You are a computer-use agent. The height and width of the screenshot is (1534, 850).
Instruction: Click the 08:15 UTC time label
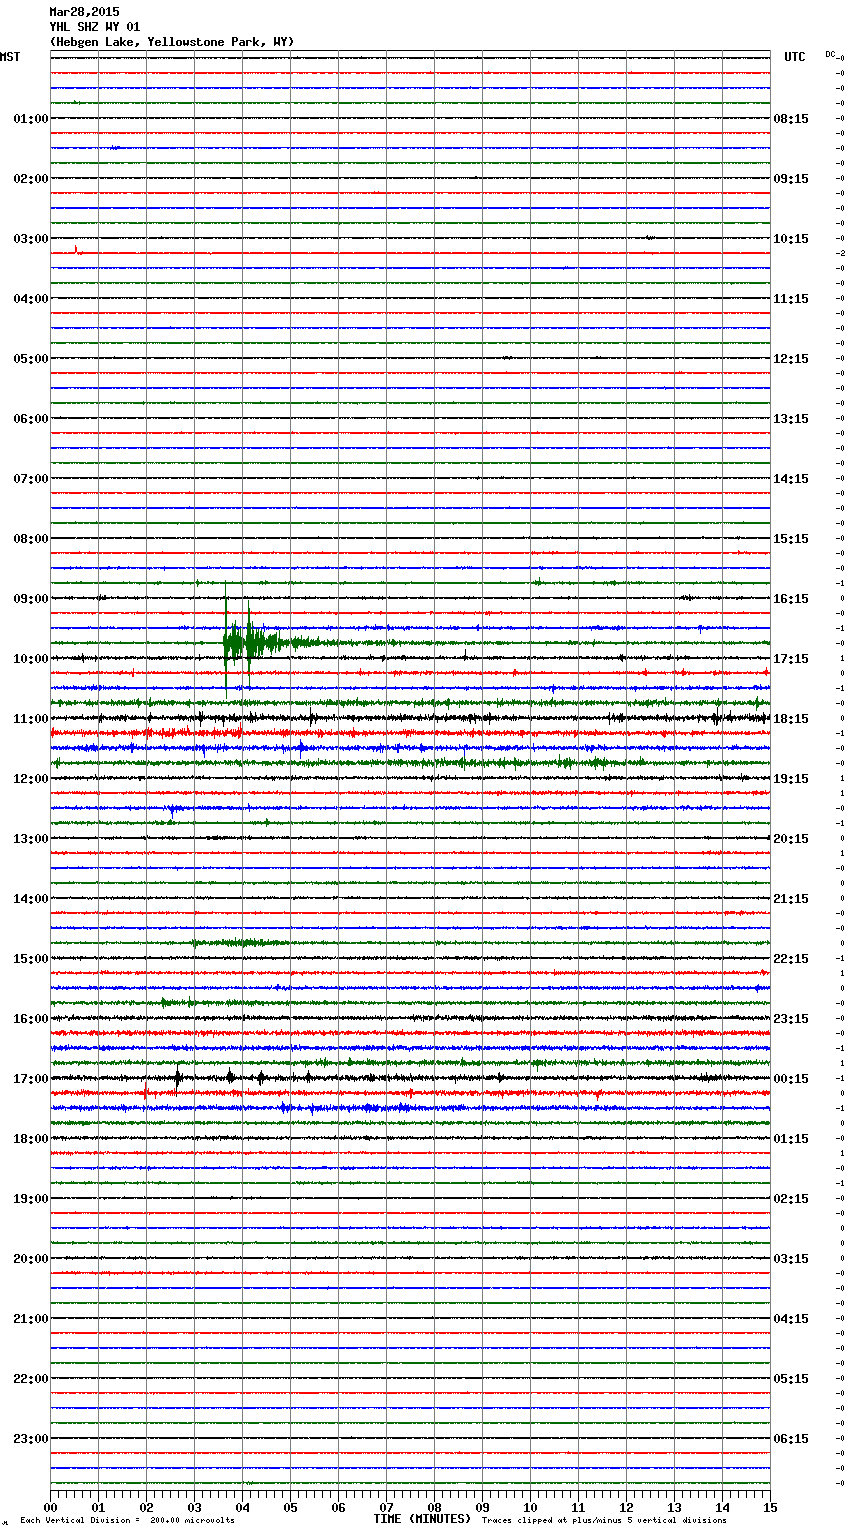pos(791,119)
